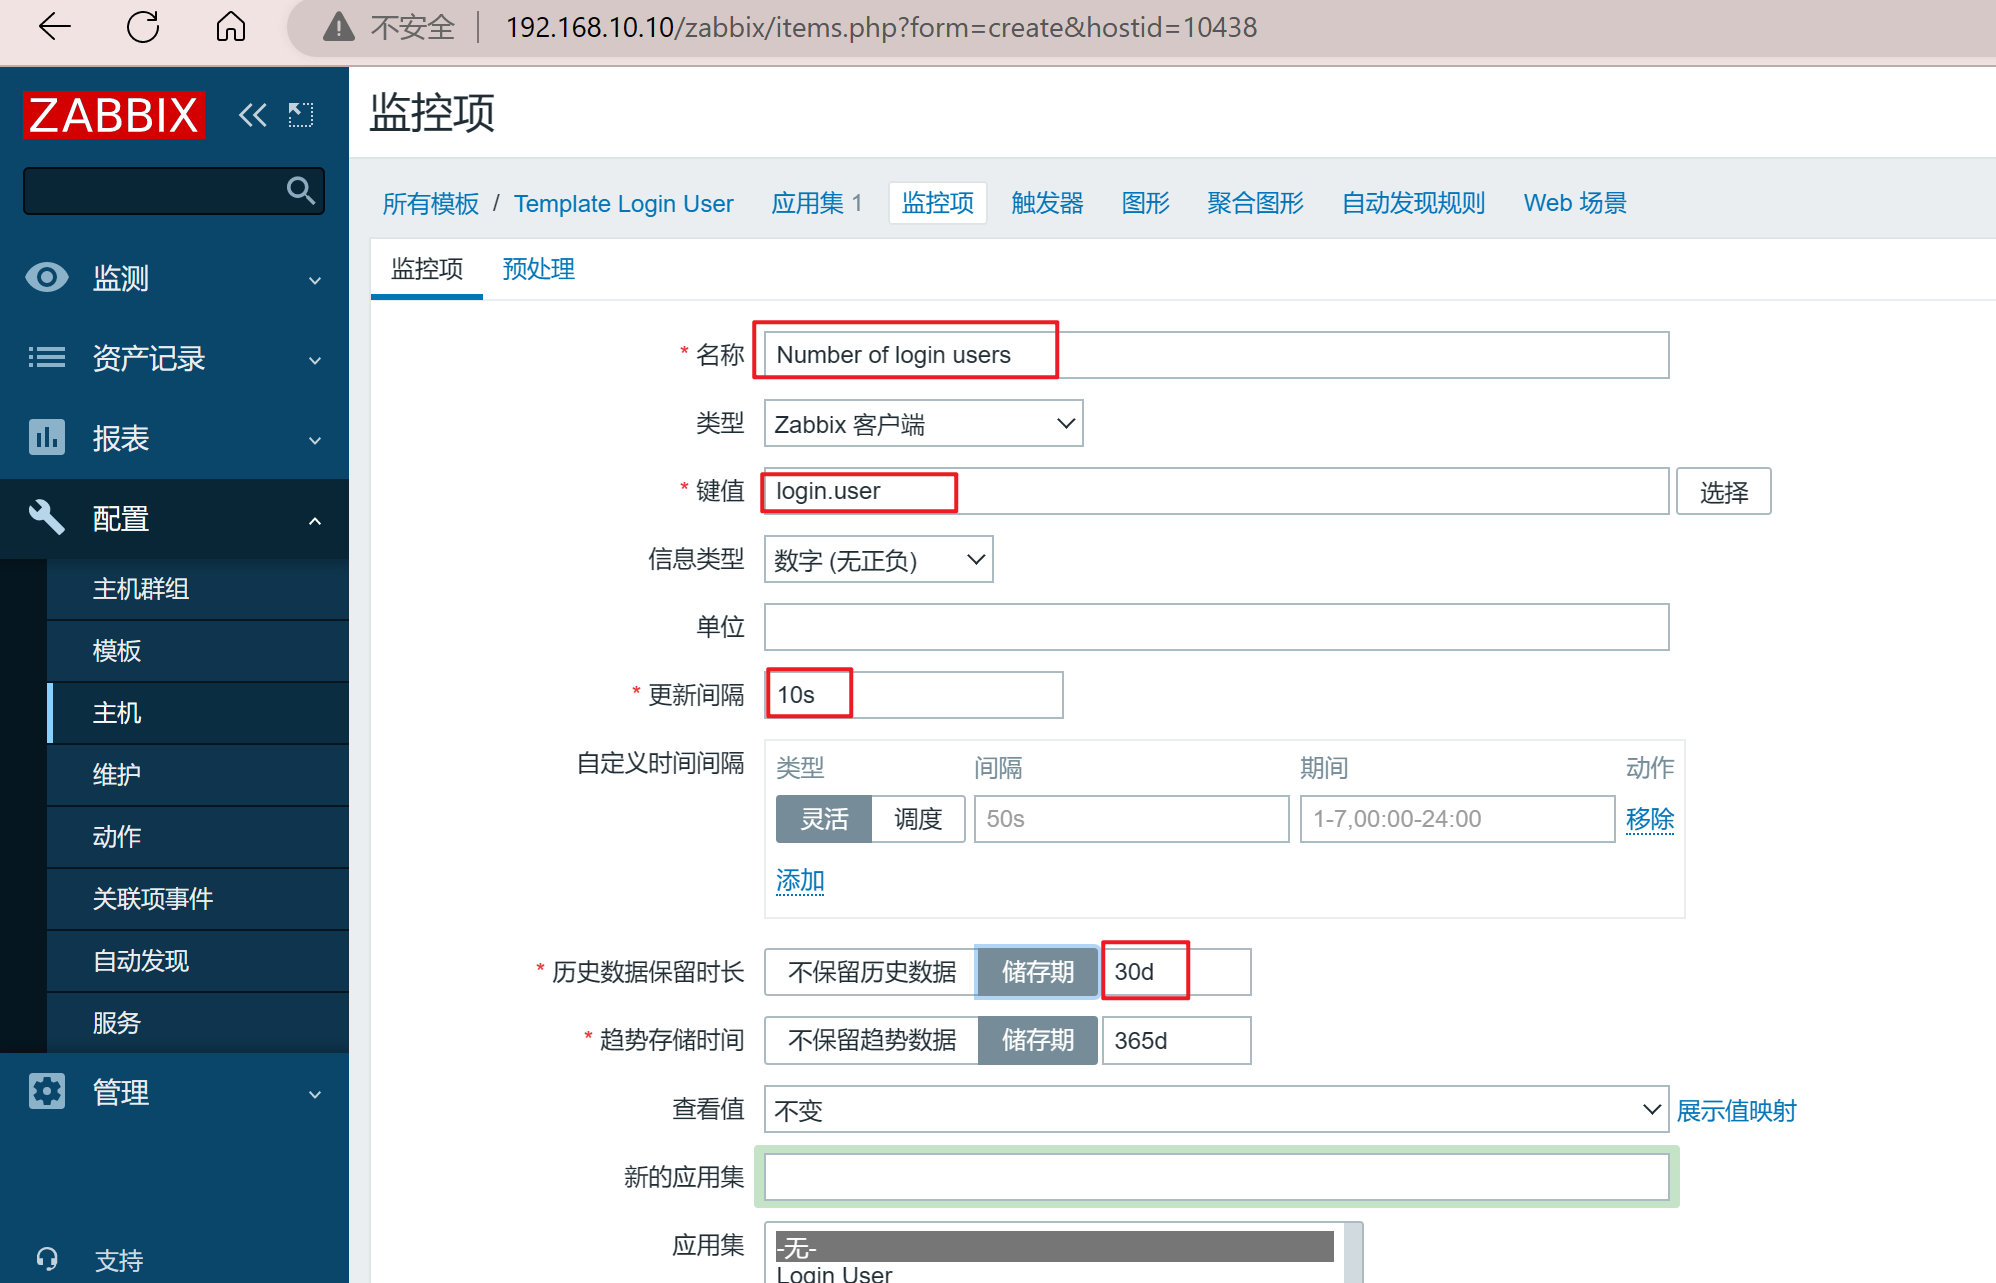Click 移除 custom interval link

(x=1649, y=819)
